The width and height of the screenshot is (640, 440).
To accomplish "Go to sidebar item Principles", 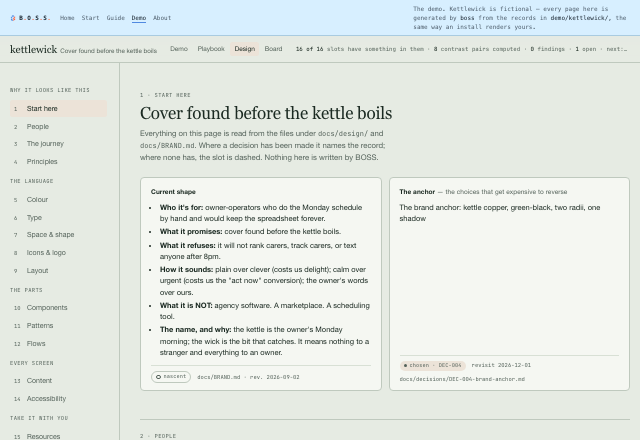I will [58, 162].
